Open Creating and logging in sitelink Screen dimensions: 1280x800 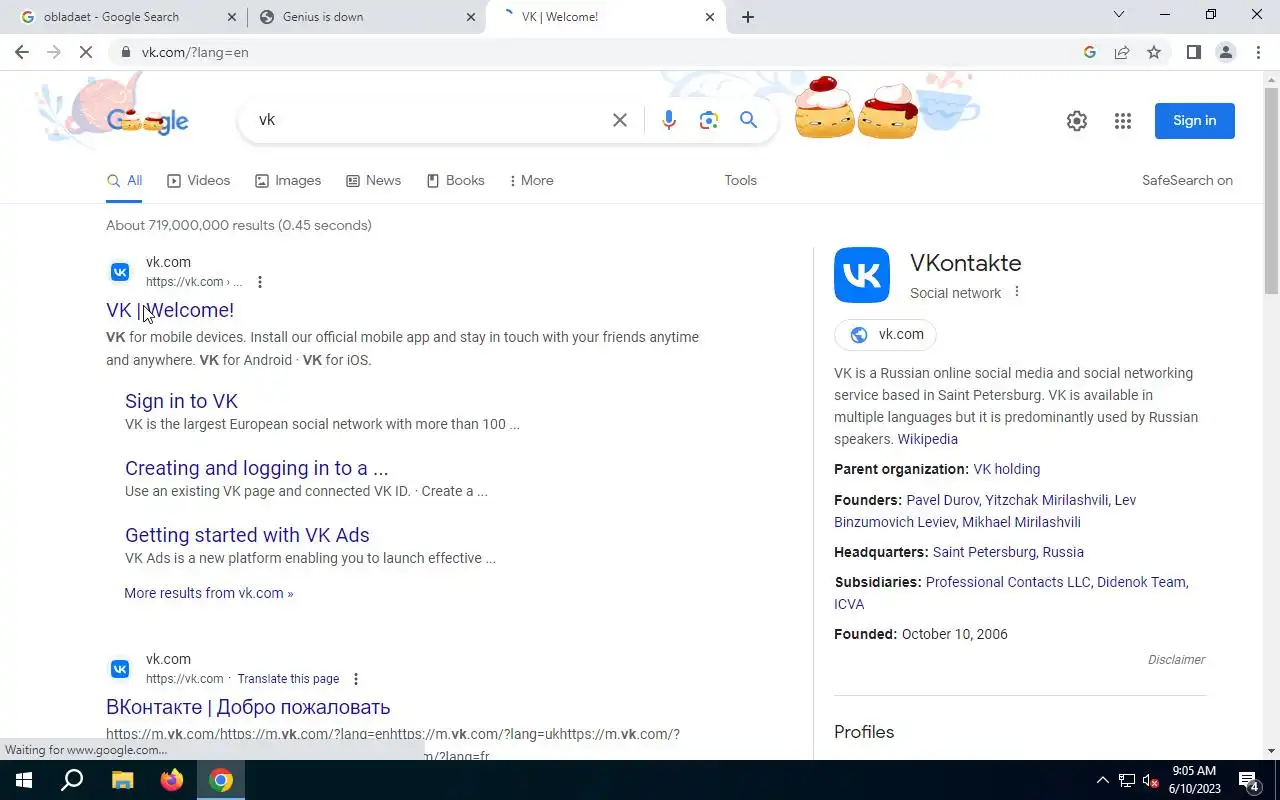tap(256, 468)
